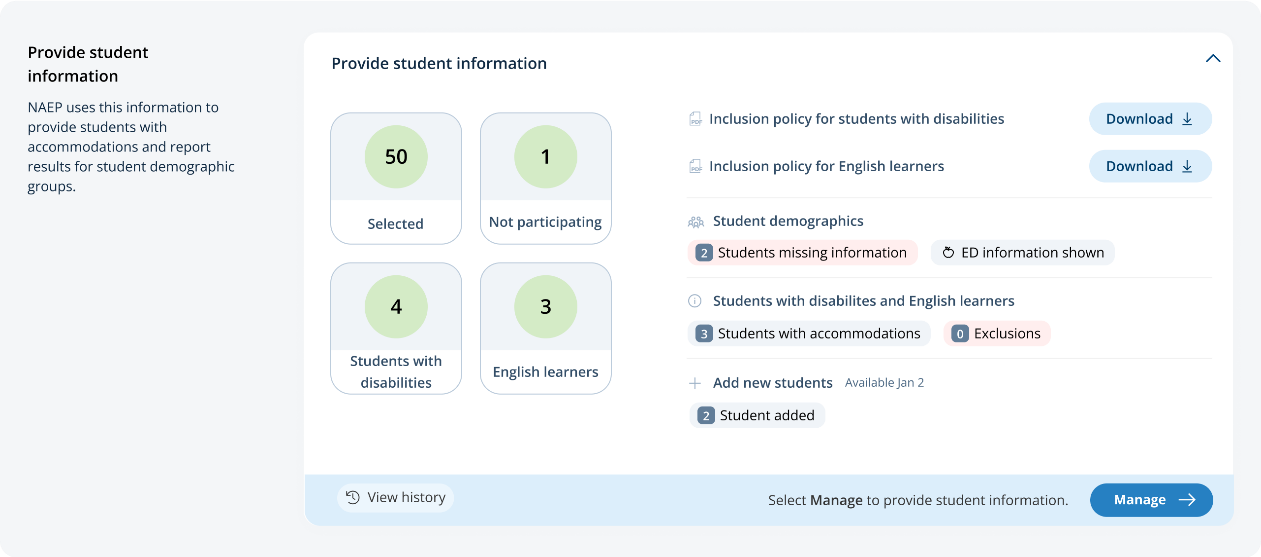
Task: Click the Student demographics group icon
Action: tap(696, 221)
